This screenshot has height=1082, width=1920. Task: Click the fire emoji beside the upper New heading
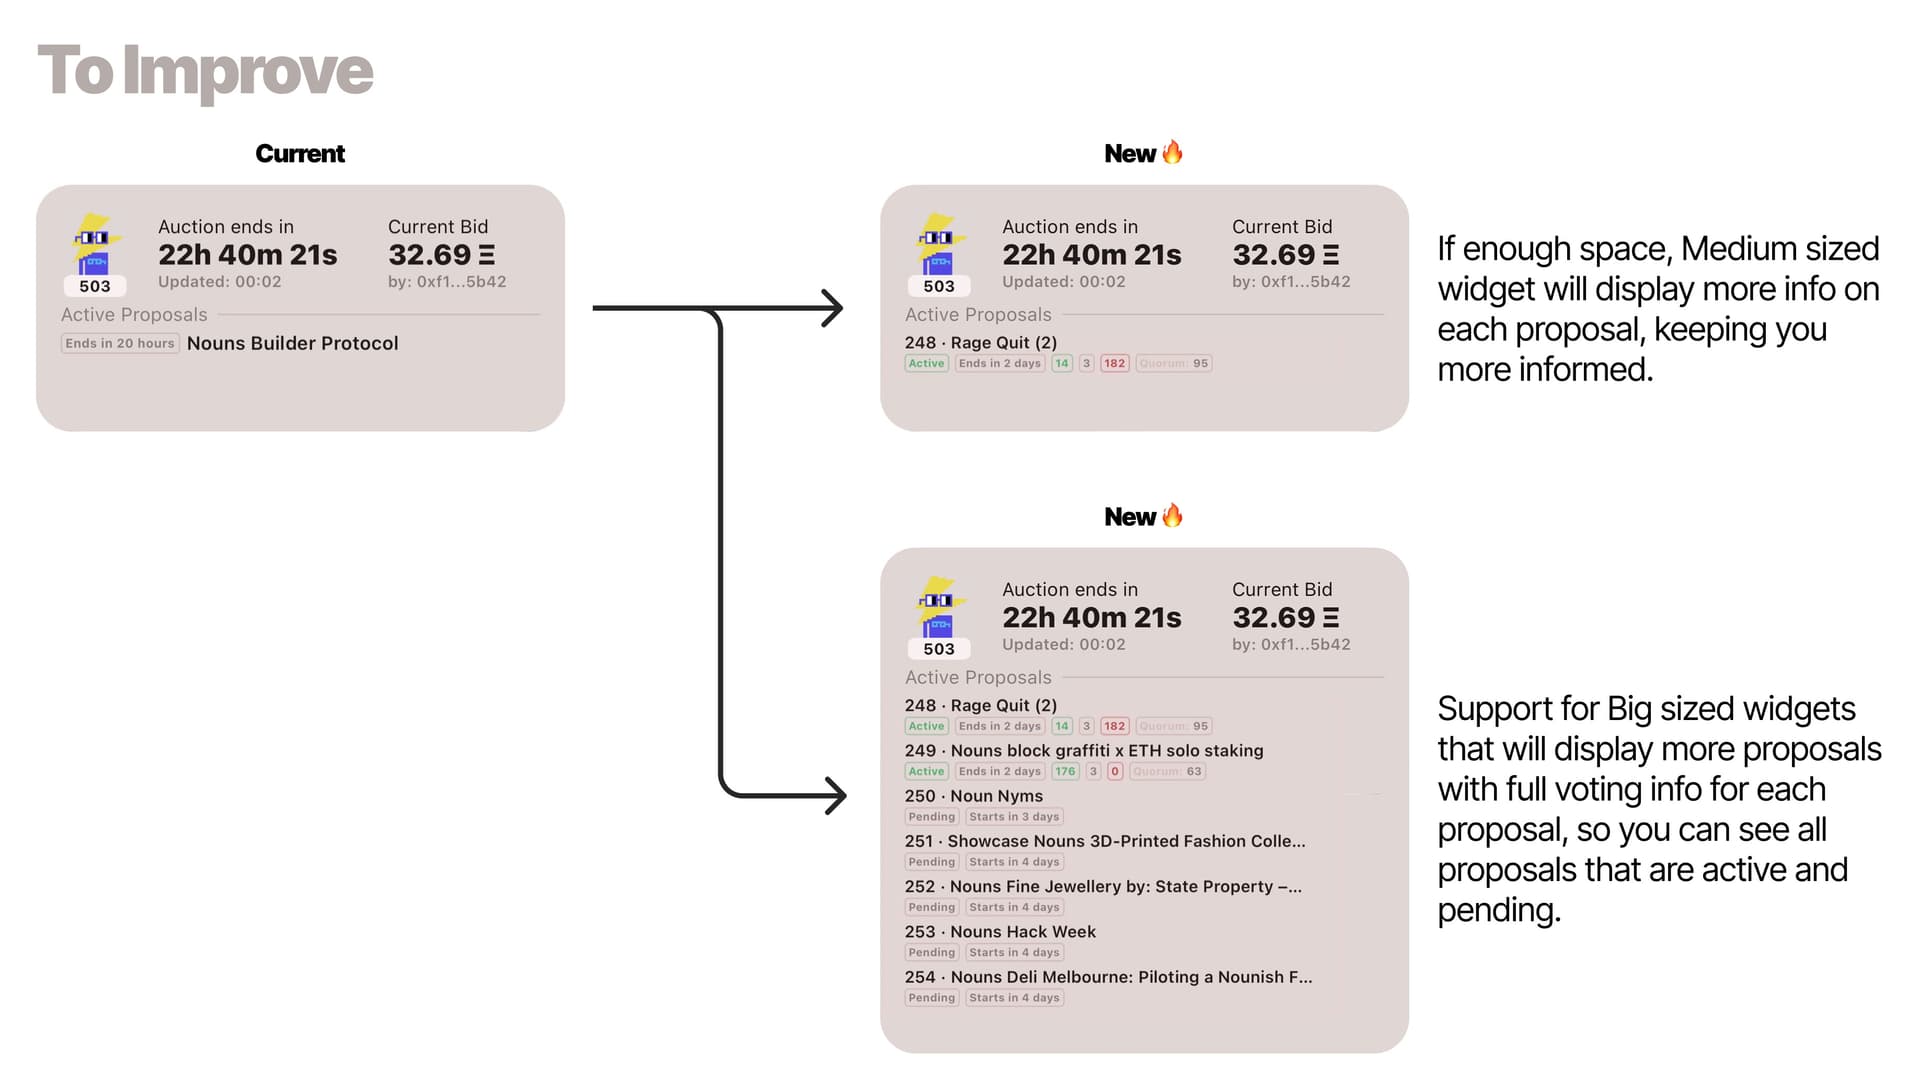[x=1173, y=152]
